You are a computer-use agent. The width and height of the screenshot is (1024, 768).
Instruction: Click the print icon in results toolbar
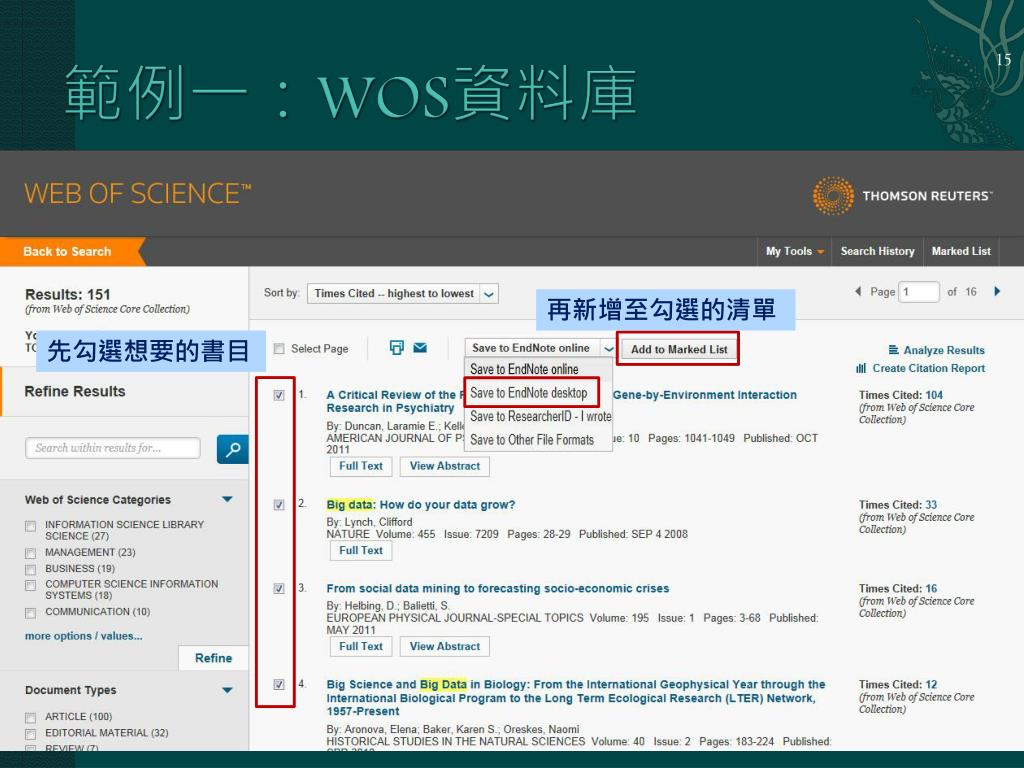click(x=396, y=347)
